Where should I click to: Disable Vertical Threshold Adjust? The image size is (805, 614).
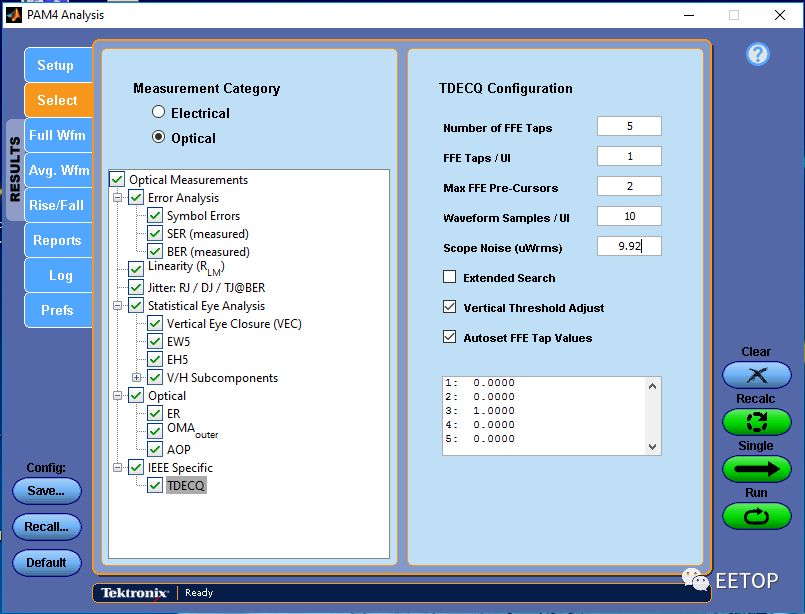click(450, 307)
